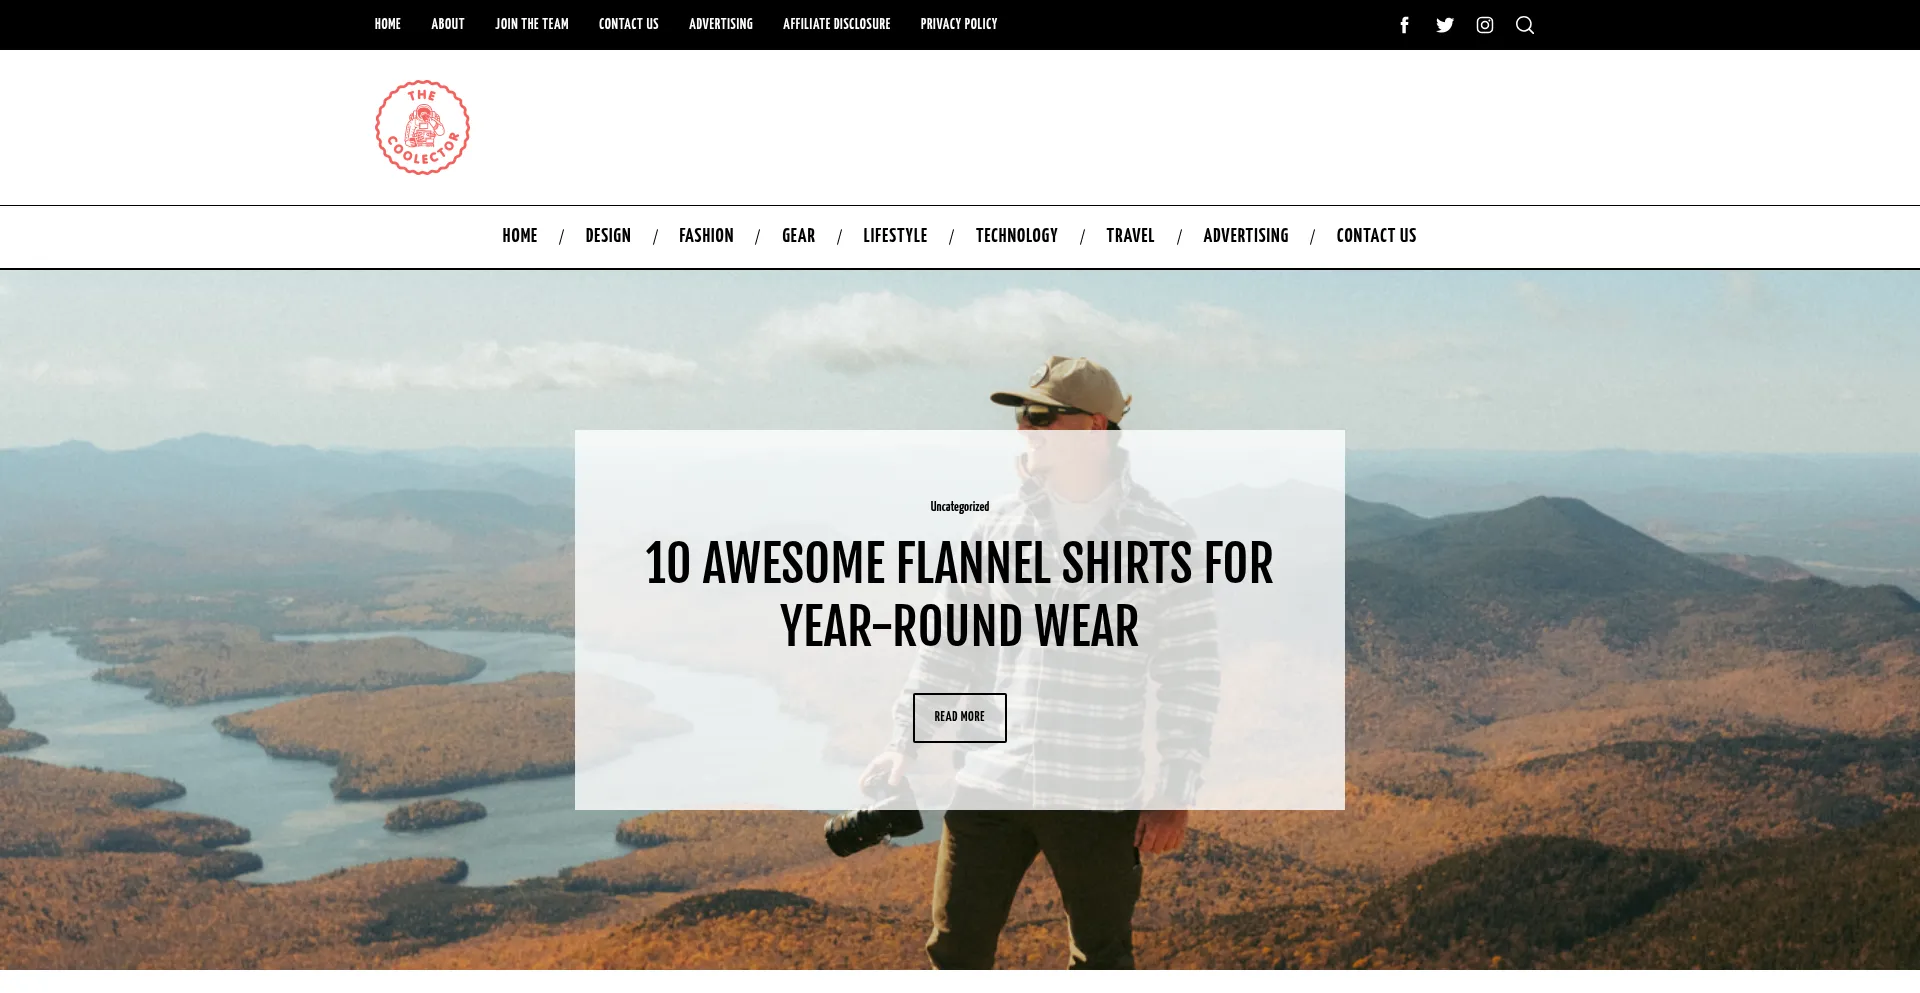The image size is (1920, 993).
Task: Open the Instagram social icon
Action: pyautogui.click(x=1485, y=25)
